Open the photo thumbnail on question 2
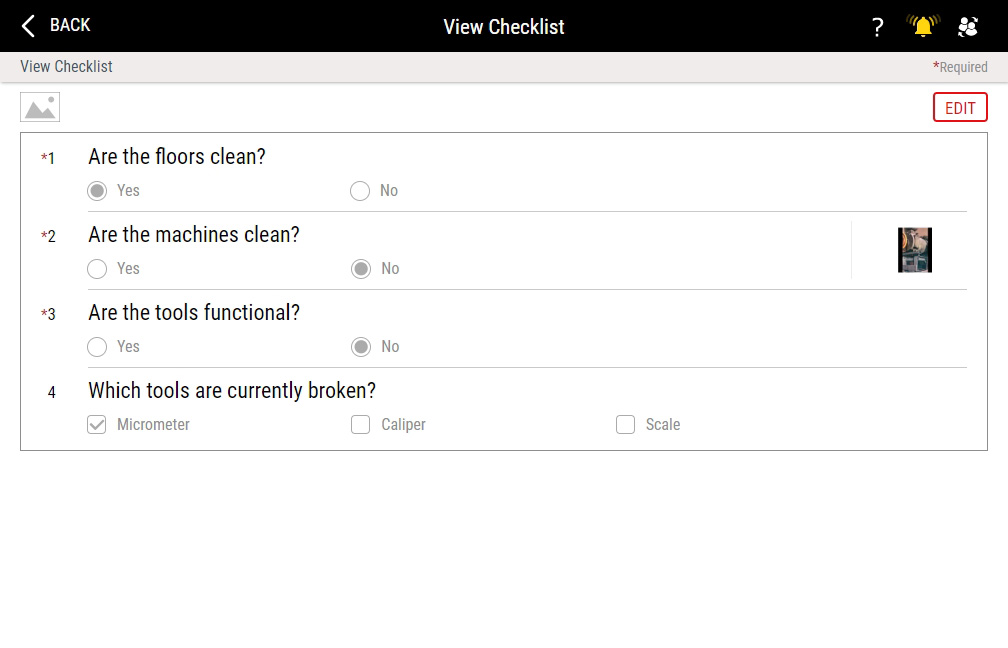This screenshot has height=648, width=1008. click(913, 249)
